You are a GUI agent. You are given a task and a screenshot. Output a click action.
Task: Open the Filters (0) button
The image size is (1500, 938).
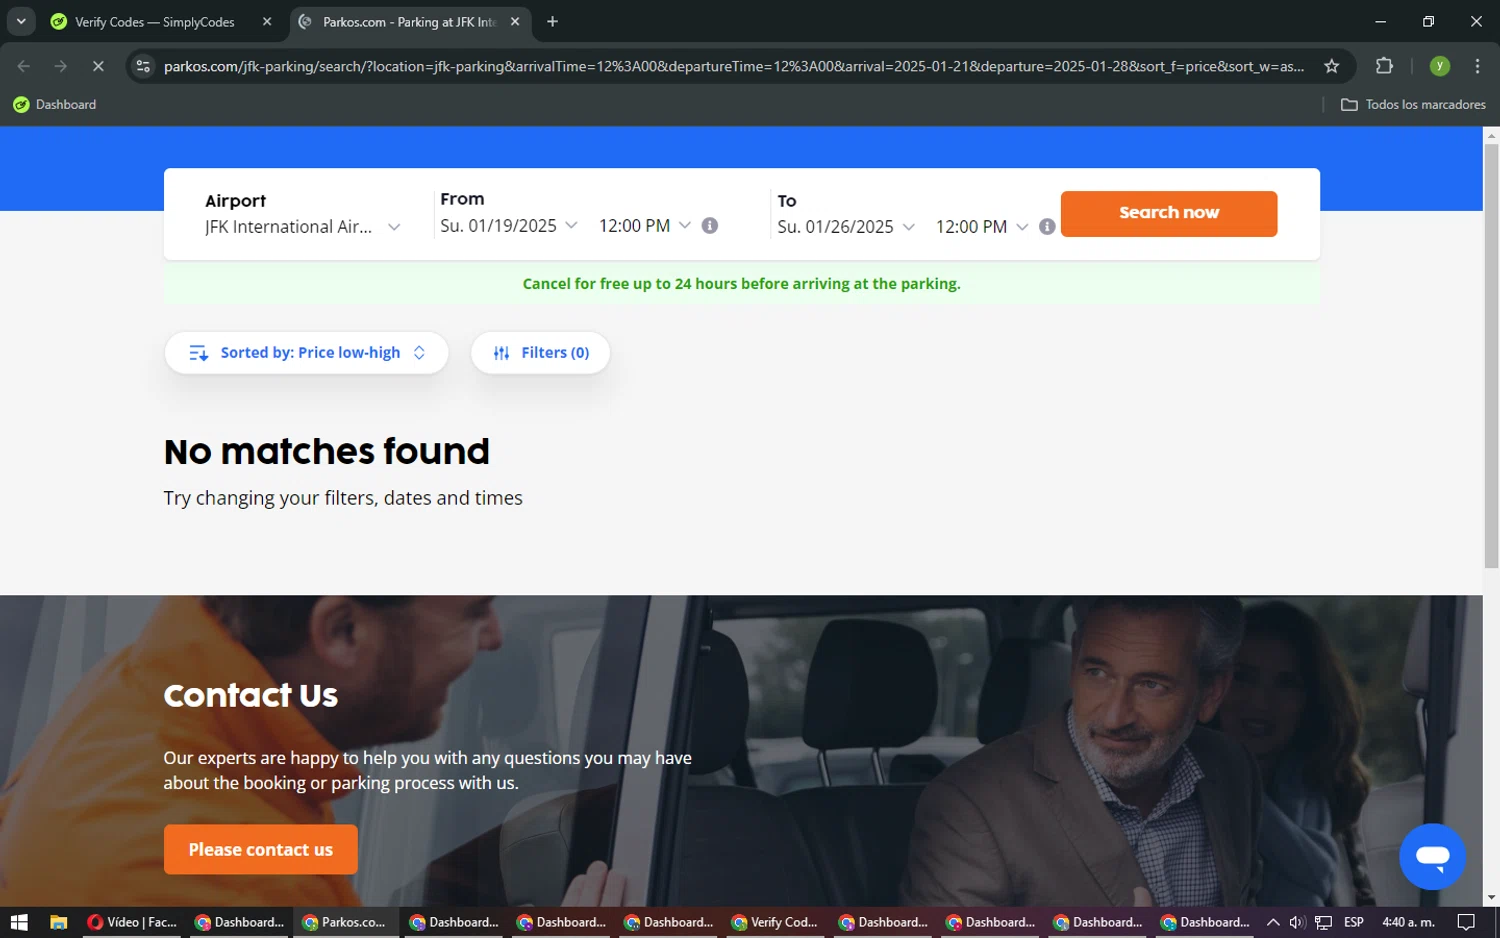[x=540, y=353]
